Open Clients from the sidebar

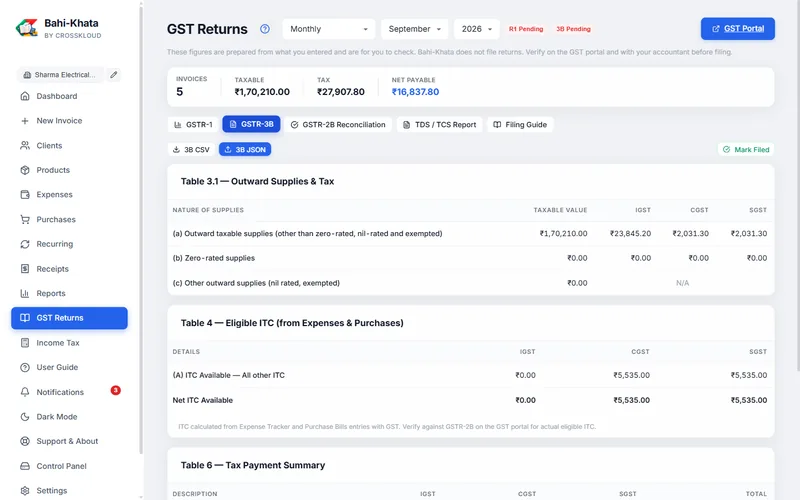click(x=69, y=145)
